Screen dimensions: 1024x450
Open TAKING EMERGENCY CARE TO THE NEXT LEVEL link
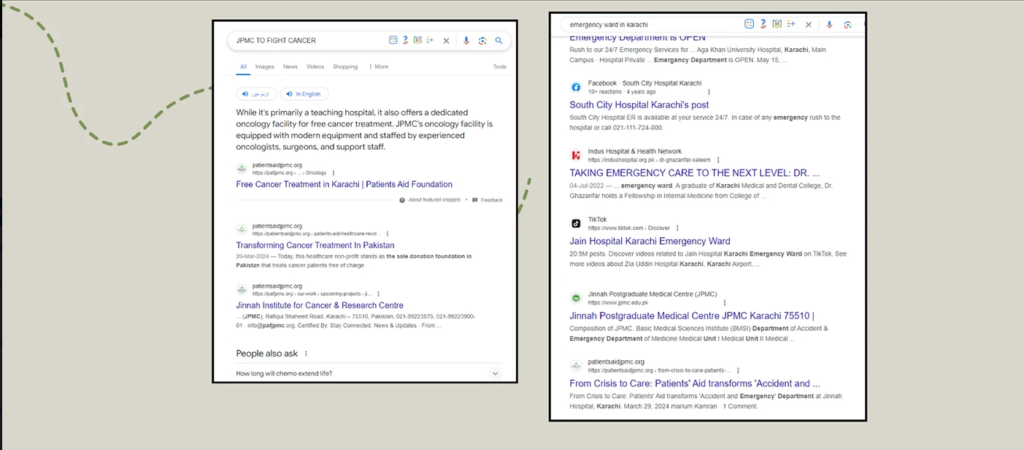point(694,173)
